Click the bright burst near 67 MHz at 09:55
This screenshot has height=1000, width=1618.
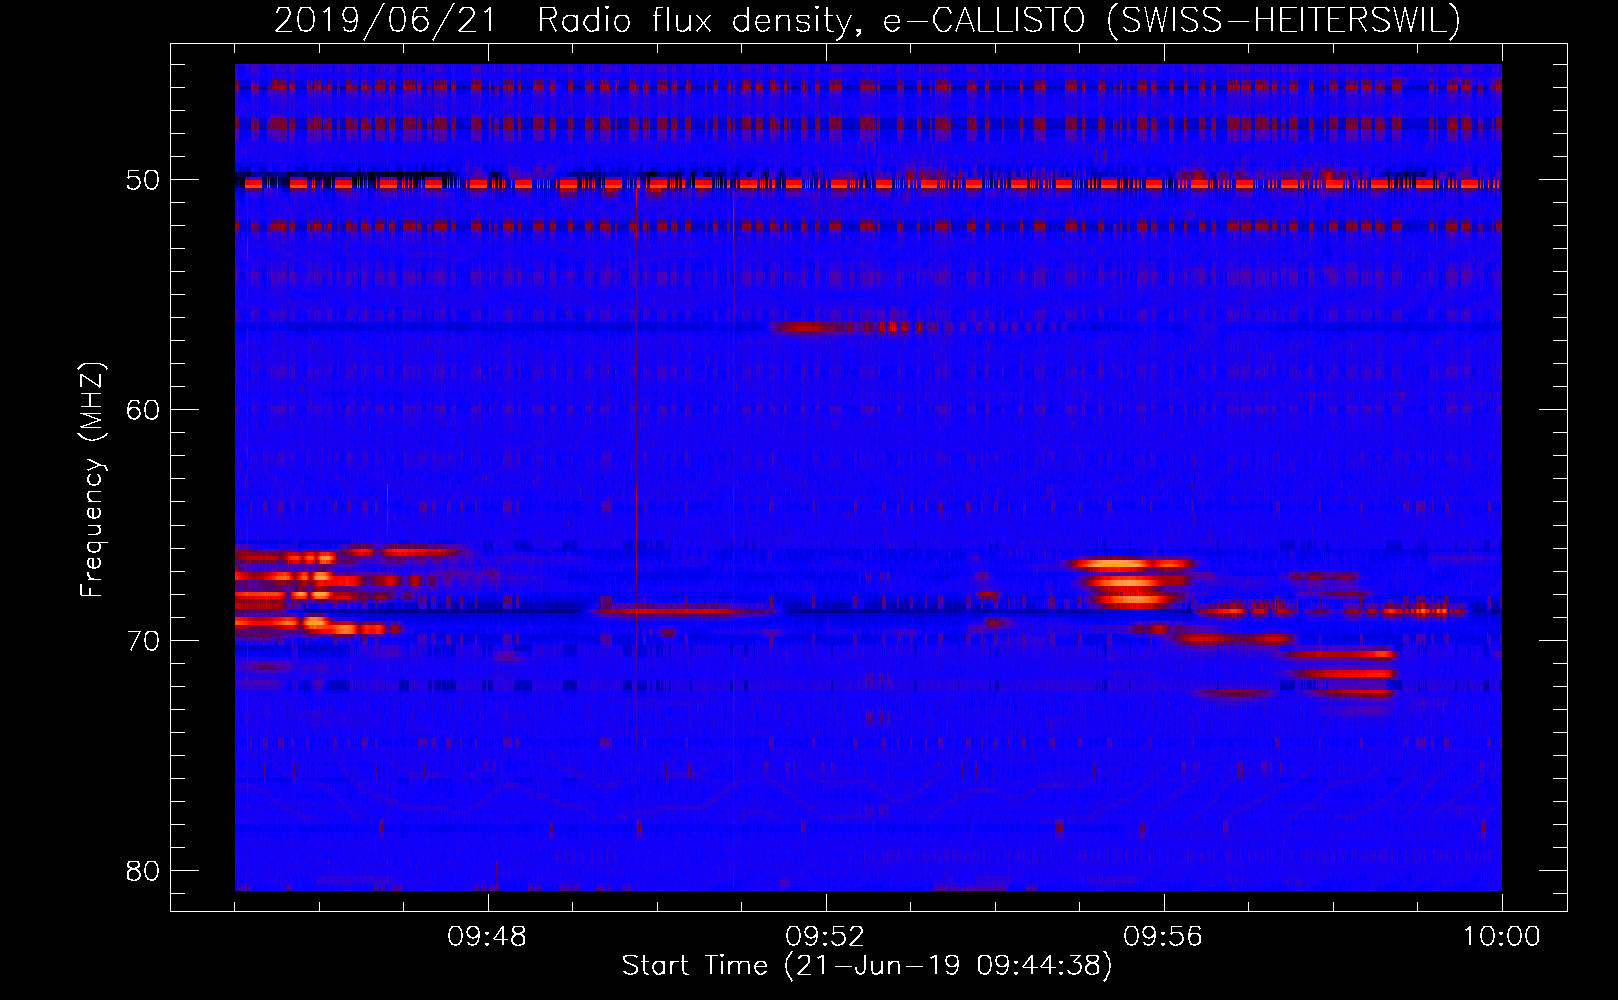coord(1131,582)
